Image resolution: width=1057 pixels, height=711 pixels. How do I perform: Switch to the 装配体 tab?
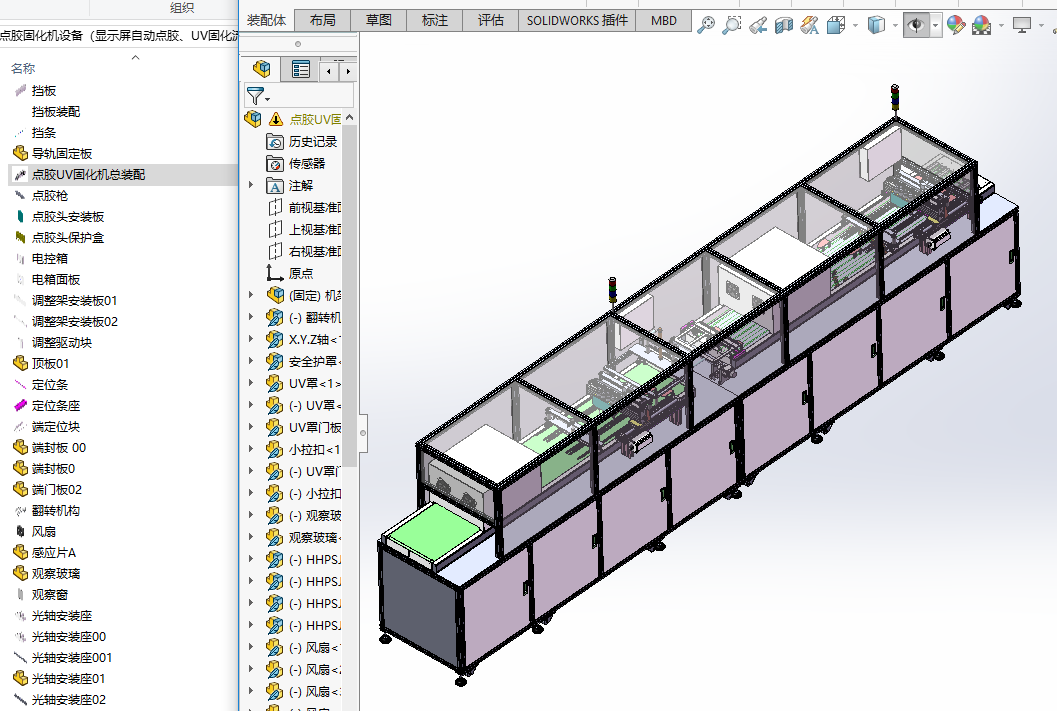[266, 20]
